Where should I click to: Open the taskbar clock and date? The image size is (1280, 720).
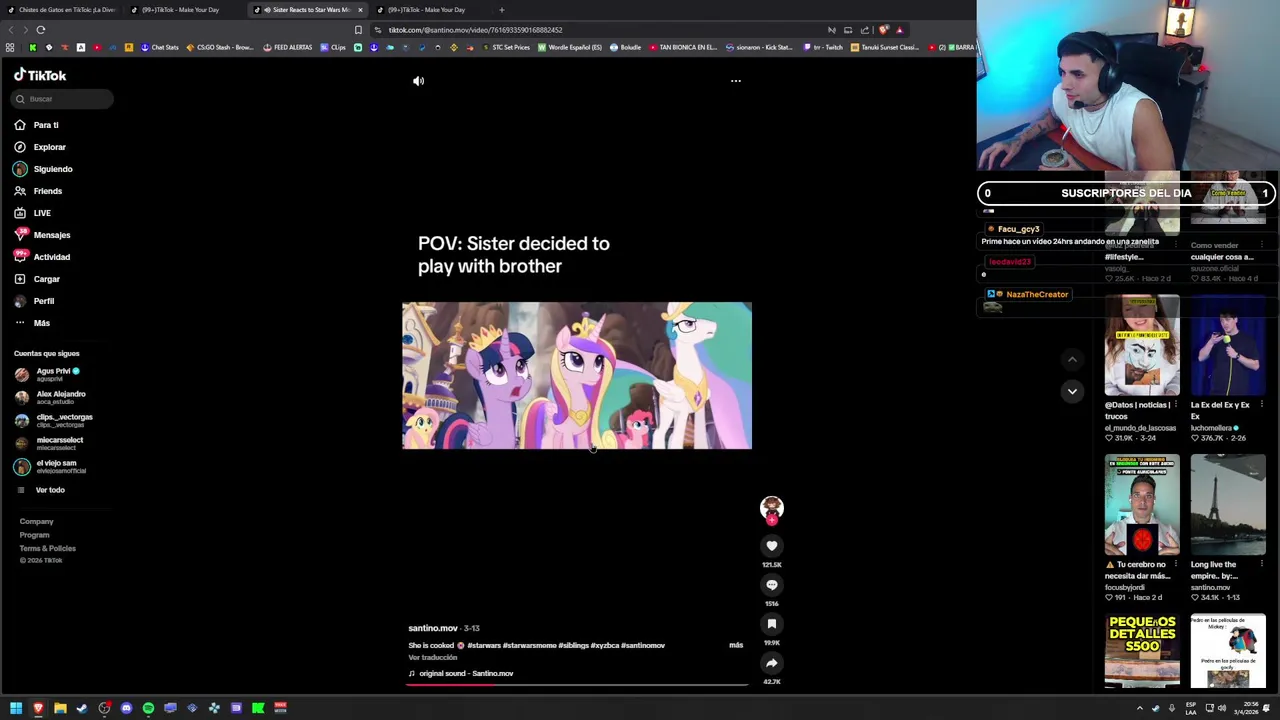tap(1246, 708)
